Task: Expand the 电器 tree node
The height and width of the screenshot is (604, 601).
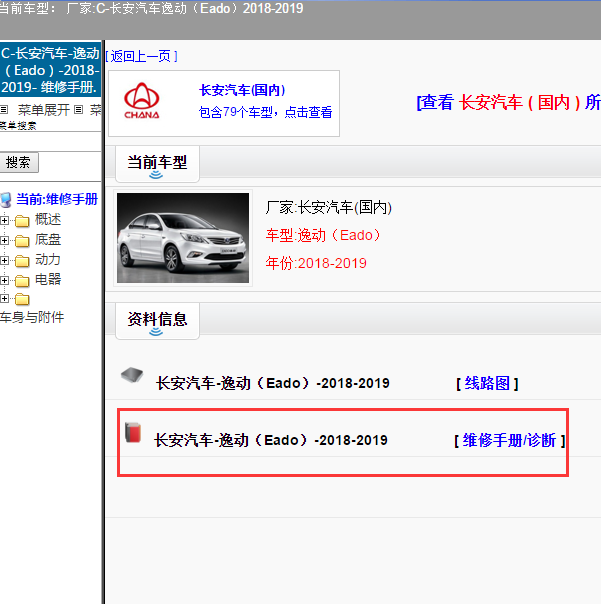Action: (4, 280)
